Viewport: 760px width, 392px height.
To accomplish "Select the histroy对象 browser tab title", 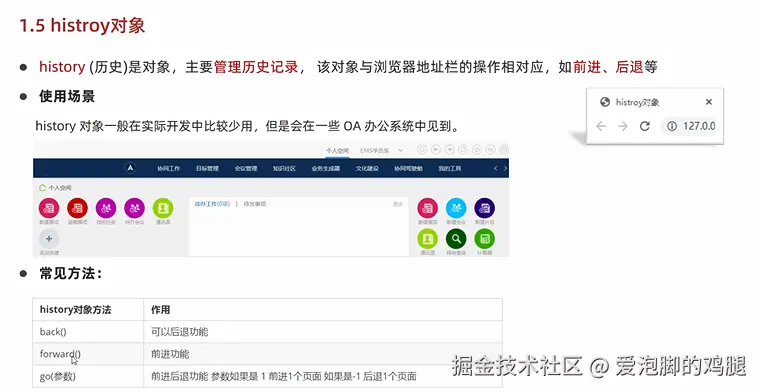I will click(637, 102).
